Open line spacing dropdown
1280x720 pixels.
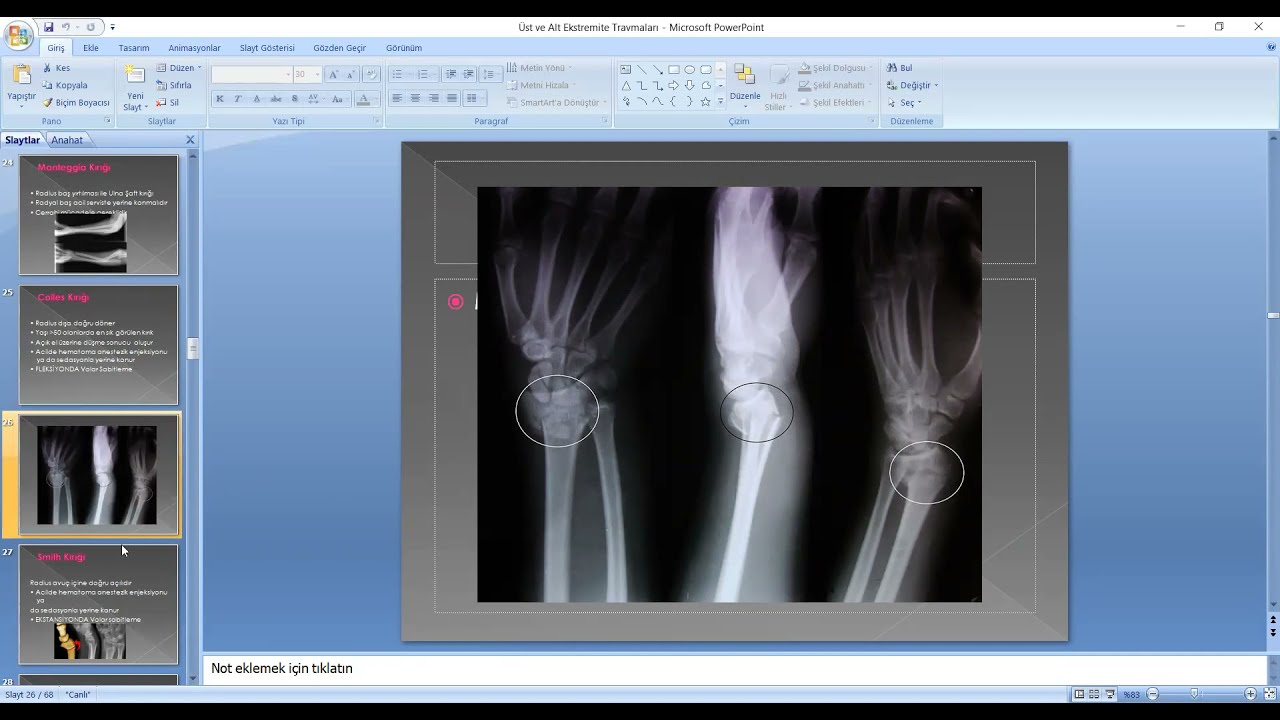(x=489, y=74)
